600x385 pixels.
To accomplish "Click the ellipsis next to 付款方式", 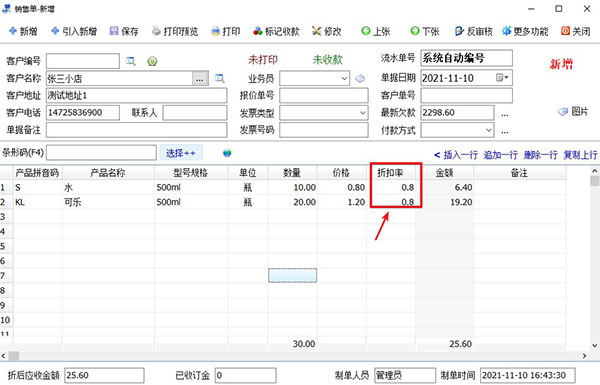I will point(505,131).
